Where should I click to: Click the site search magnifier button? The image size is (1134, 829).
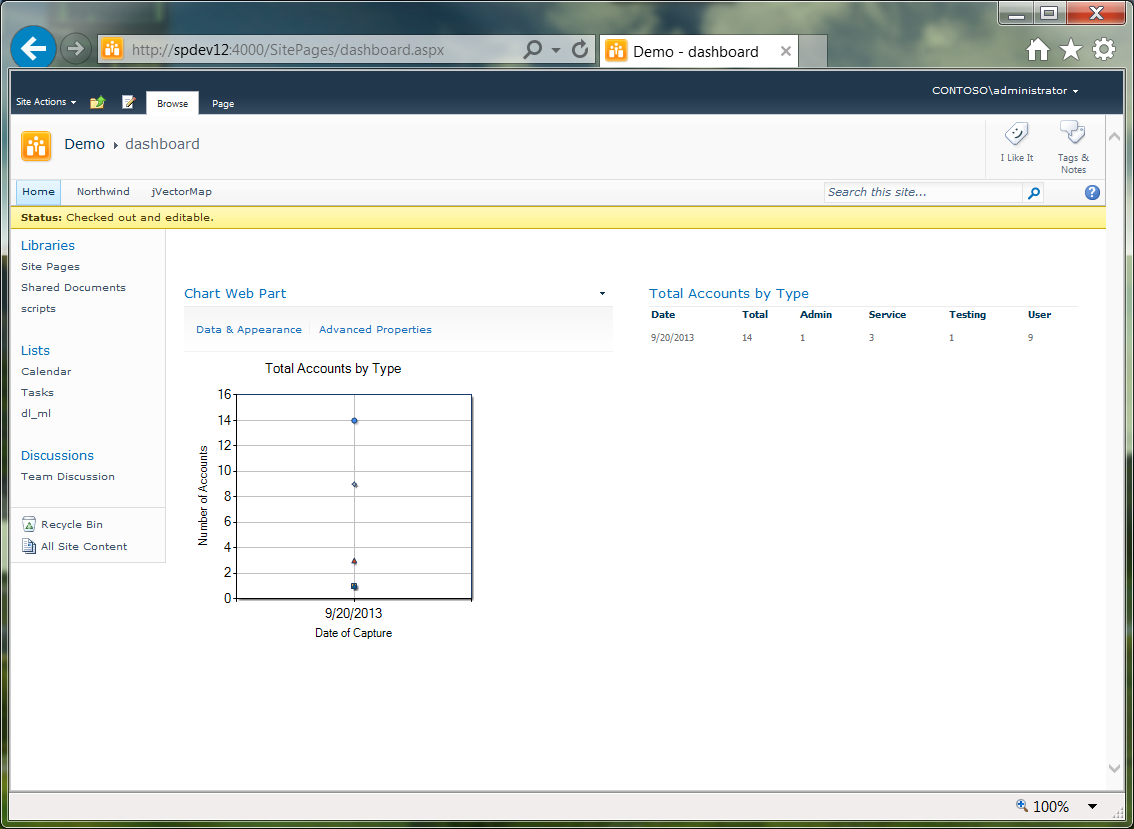tap(1033, 192)
